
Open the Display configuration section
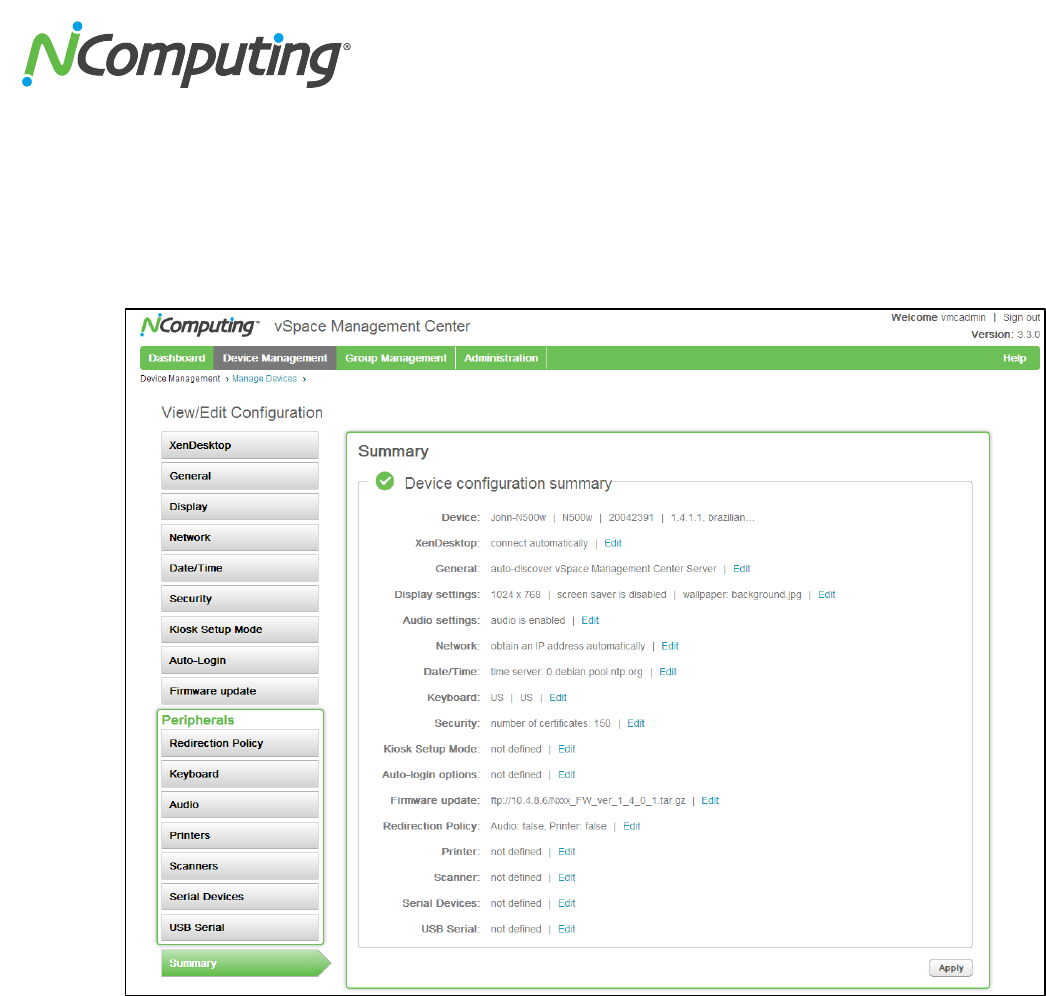(x=239, y=506)
